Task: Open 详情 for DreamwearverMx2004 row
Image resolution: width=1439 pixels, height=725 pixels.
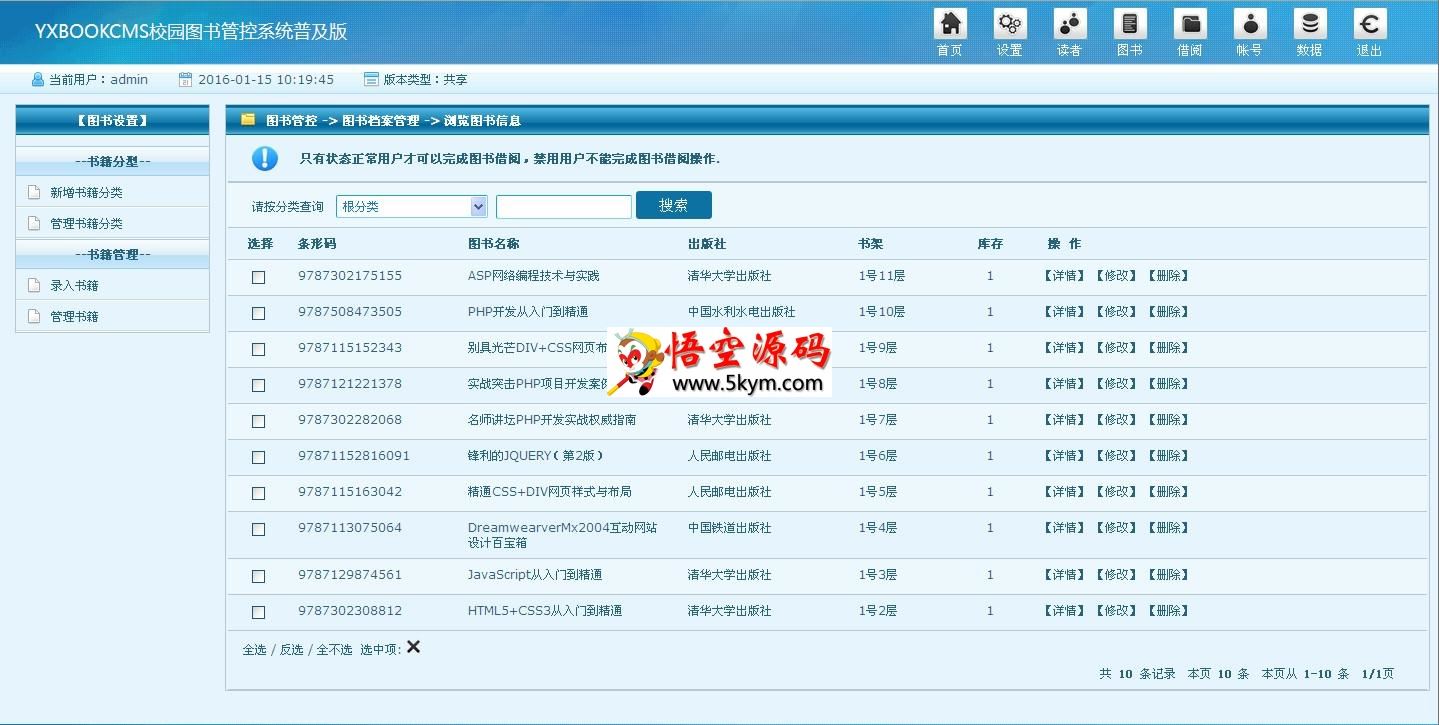Action: point(1064,528)
